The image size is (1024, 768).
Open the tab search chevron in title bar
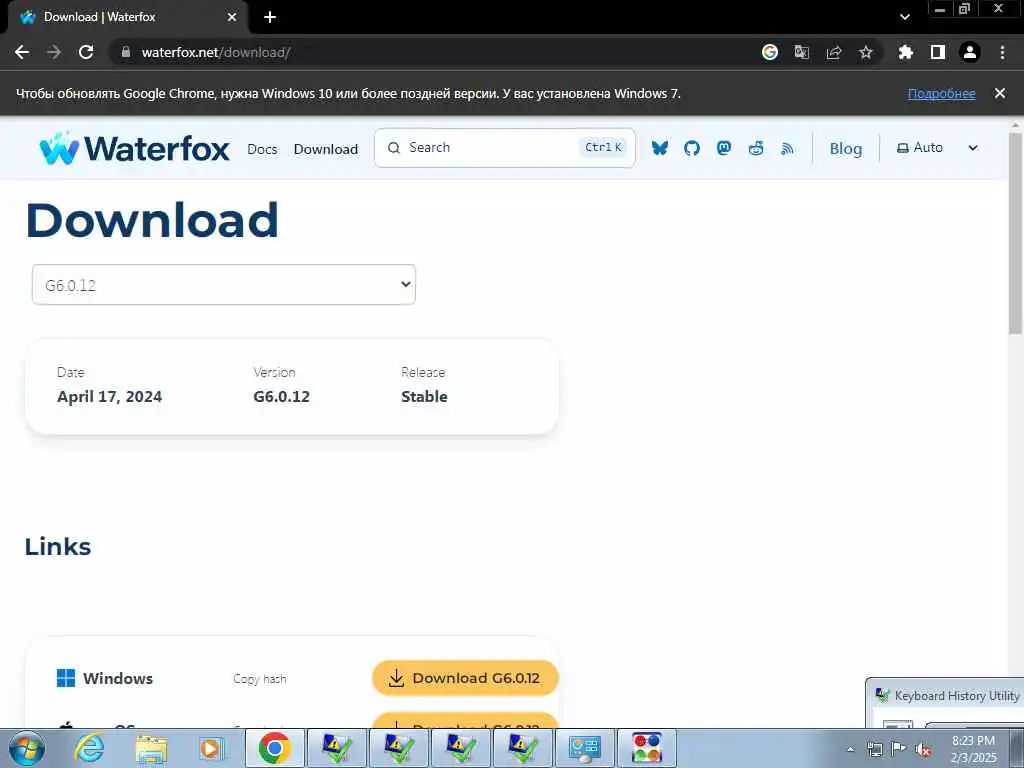[x=904, y=17]
